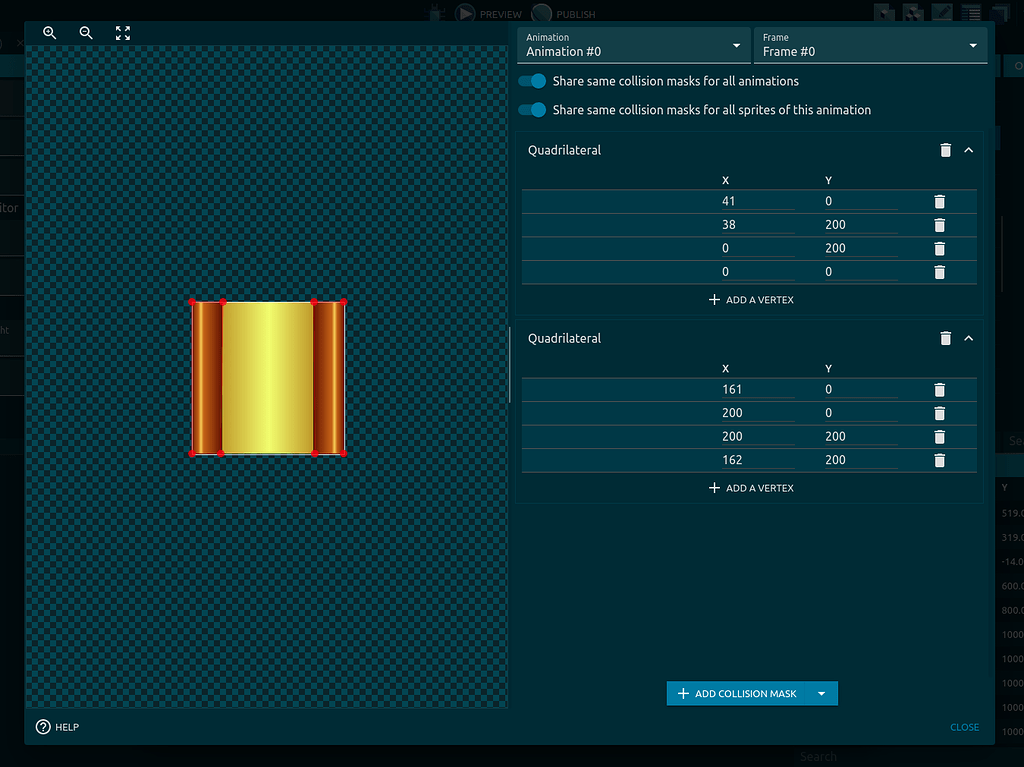Fit the sprite preview to the view
This screenshot has height=767, width=1024.
123,33
